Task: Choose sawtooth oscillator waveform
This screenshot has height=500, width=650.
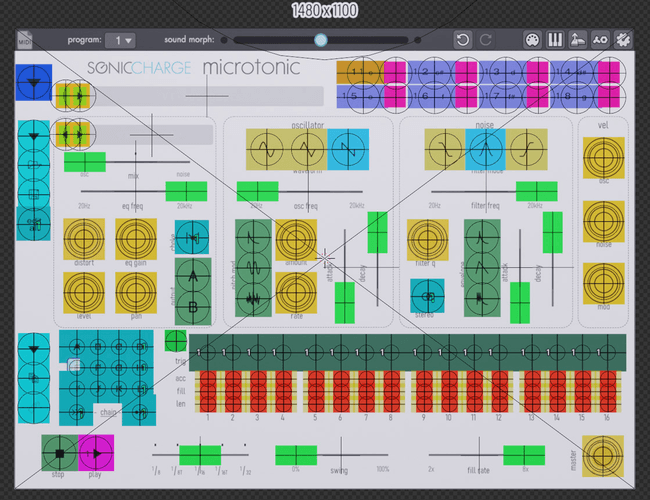Action: click(x=348, y=149)
